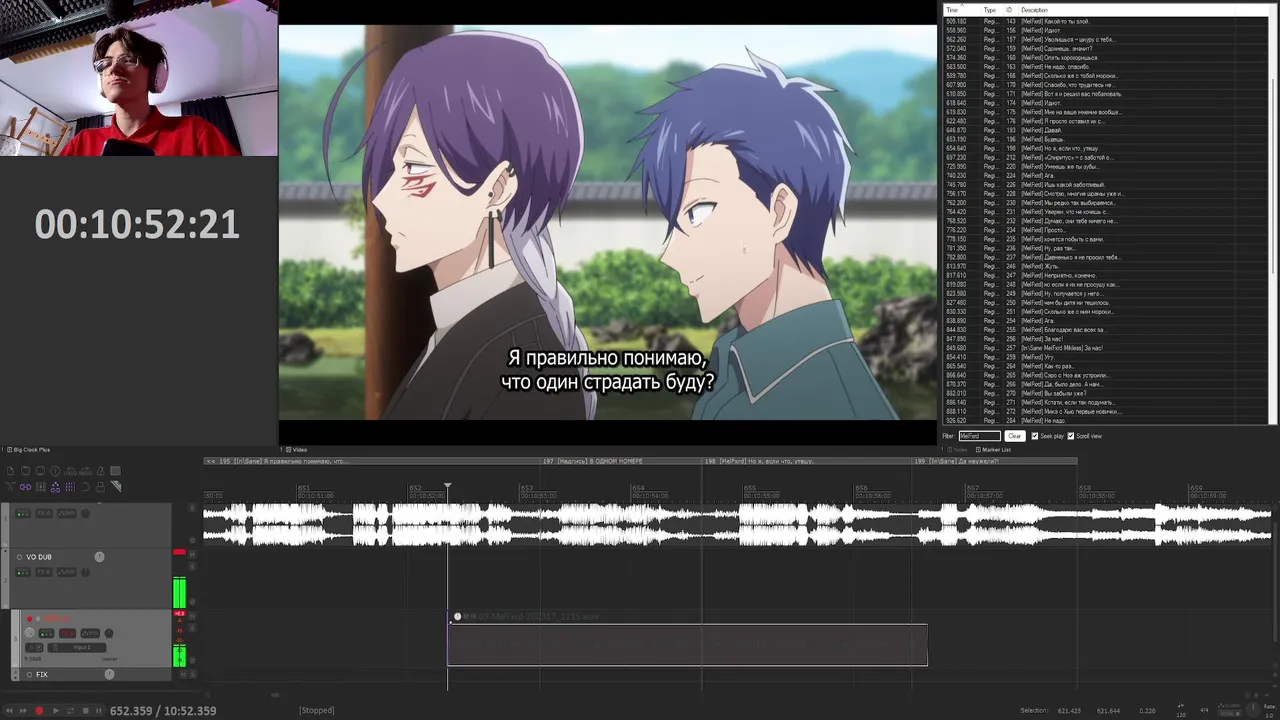Viewport: 1280px width, 720px height.
Task: Solo the VO DUB track
Action: [192, 567]
